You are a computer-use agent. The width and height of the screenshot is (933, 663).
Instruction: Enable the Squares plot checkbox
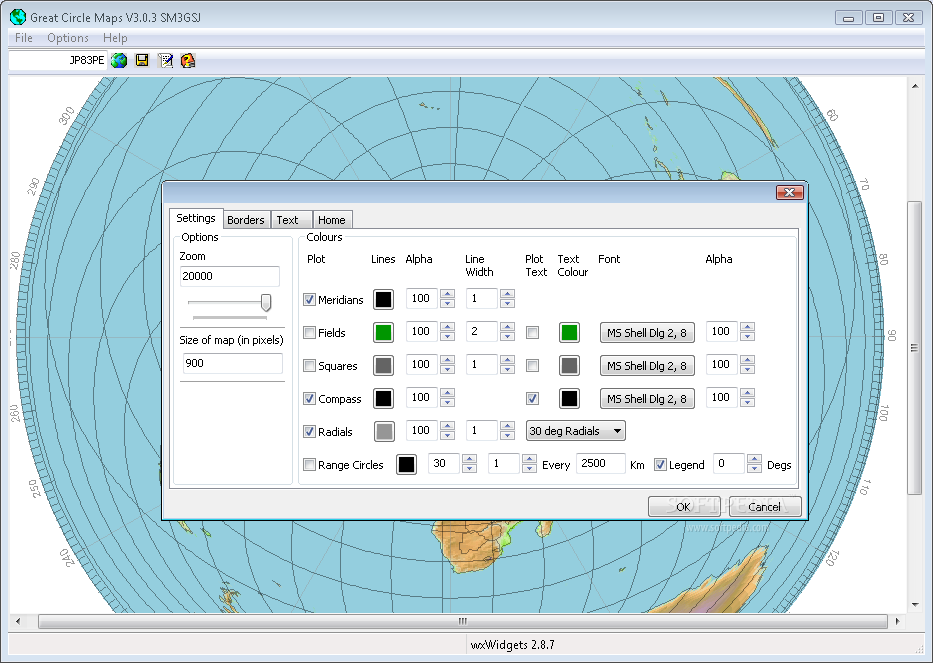[x=309, y=365]
